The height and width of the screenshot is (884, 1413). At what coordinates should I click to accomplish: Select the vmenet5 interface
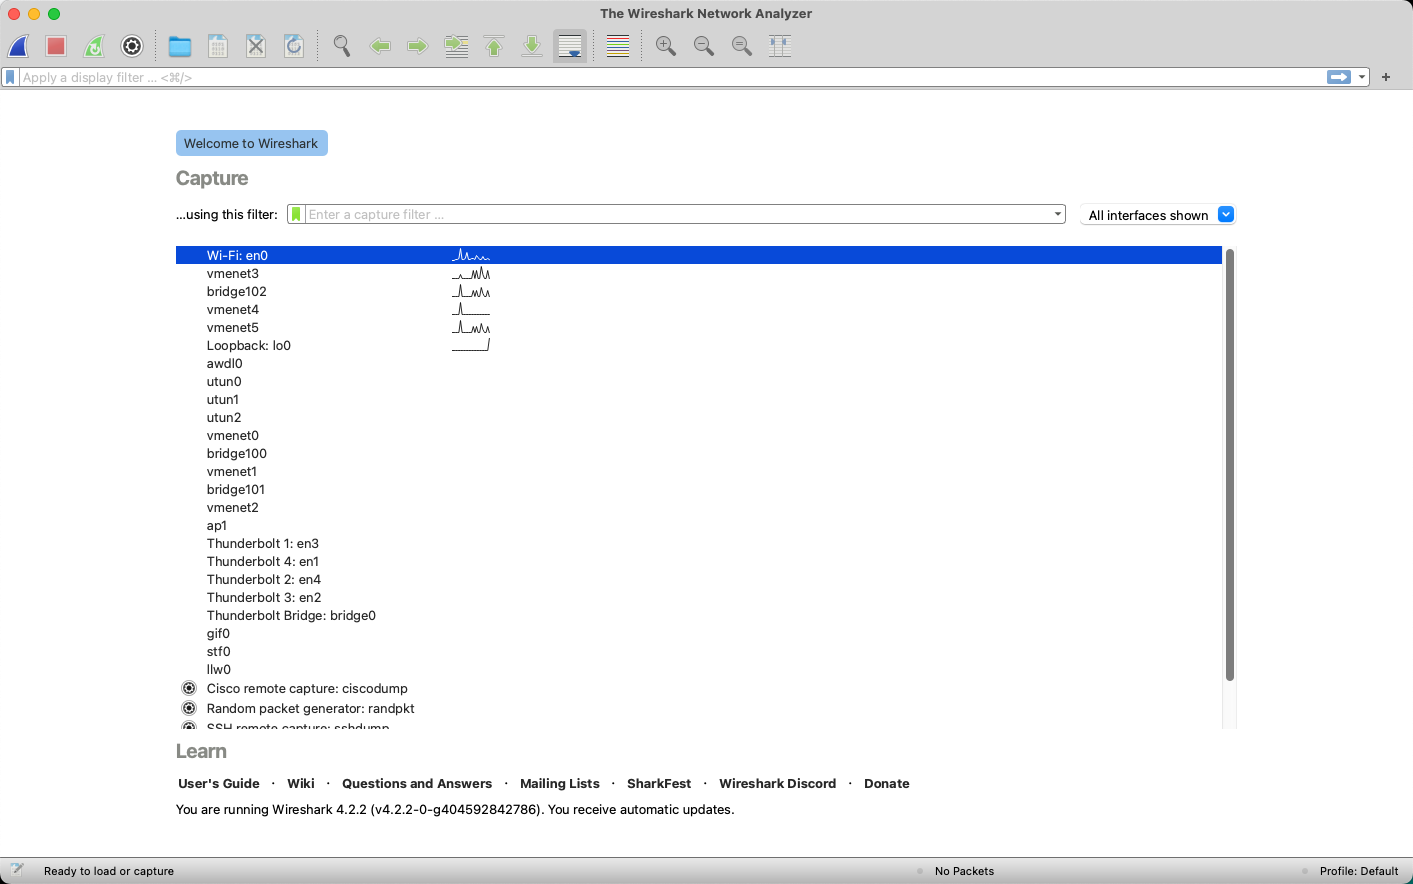(698, 327)
